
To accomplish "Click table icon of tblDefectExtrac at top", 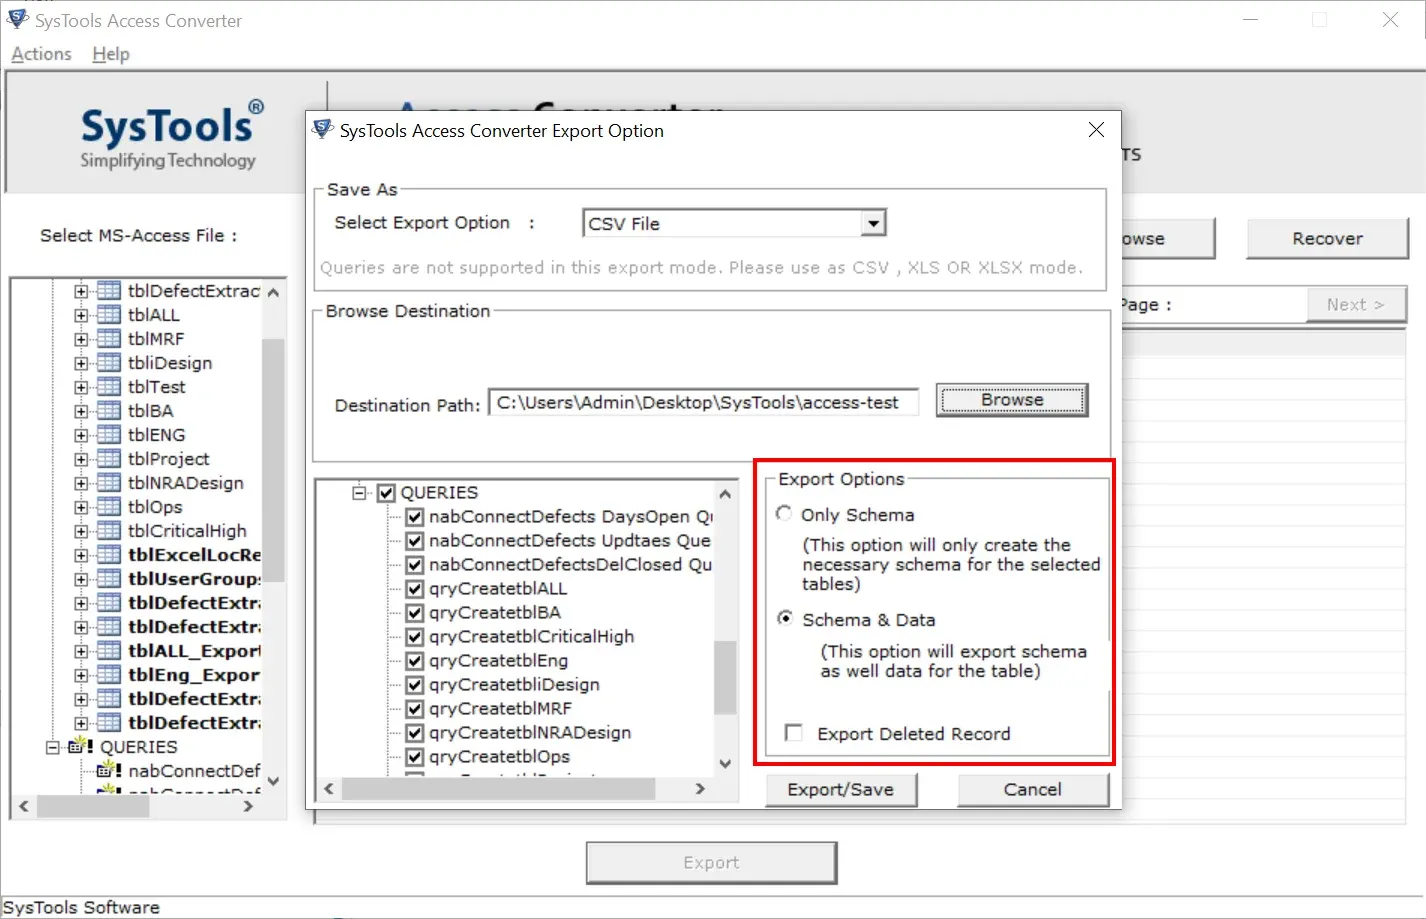I will [x=109, y=291].
